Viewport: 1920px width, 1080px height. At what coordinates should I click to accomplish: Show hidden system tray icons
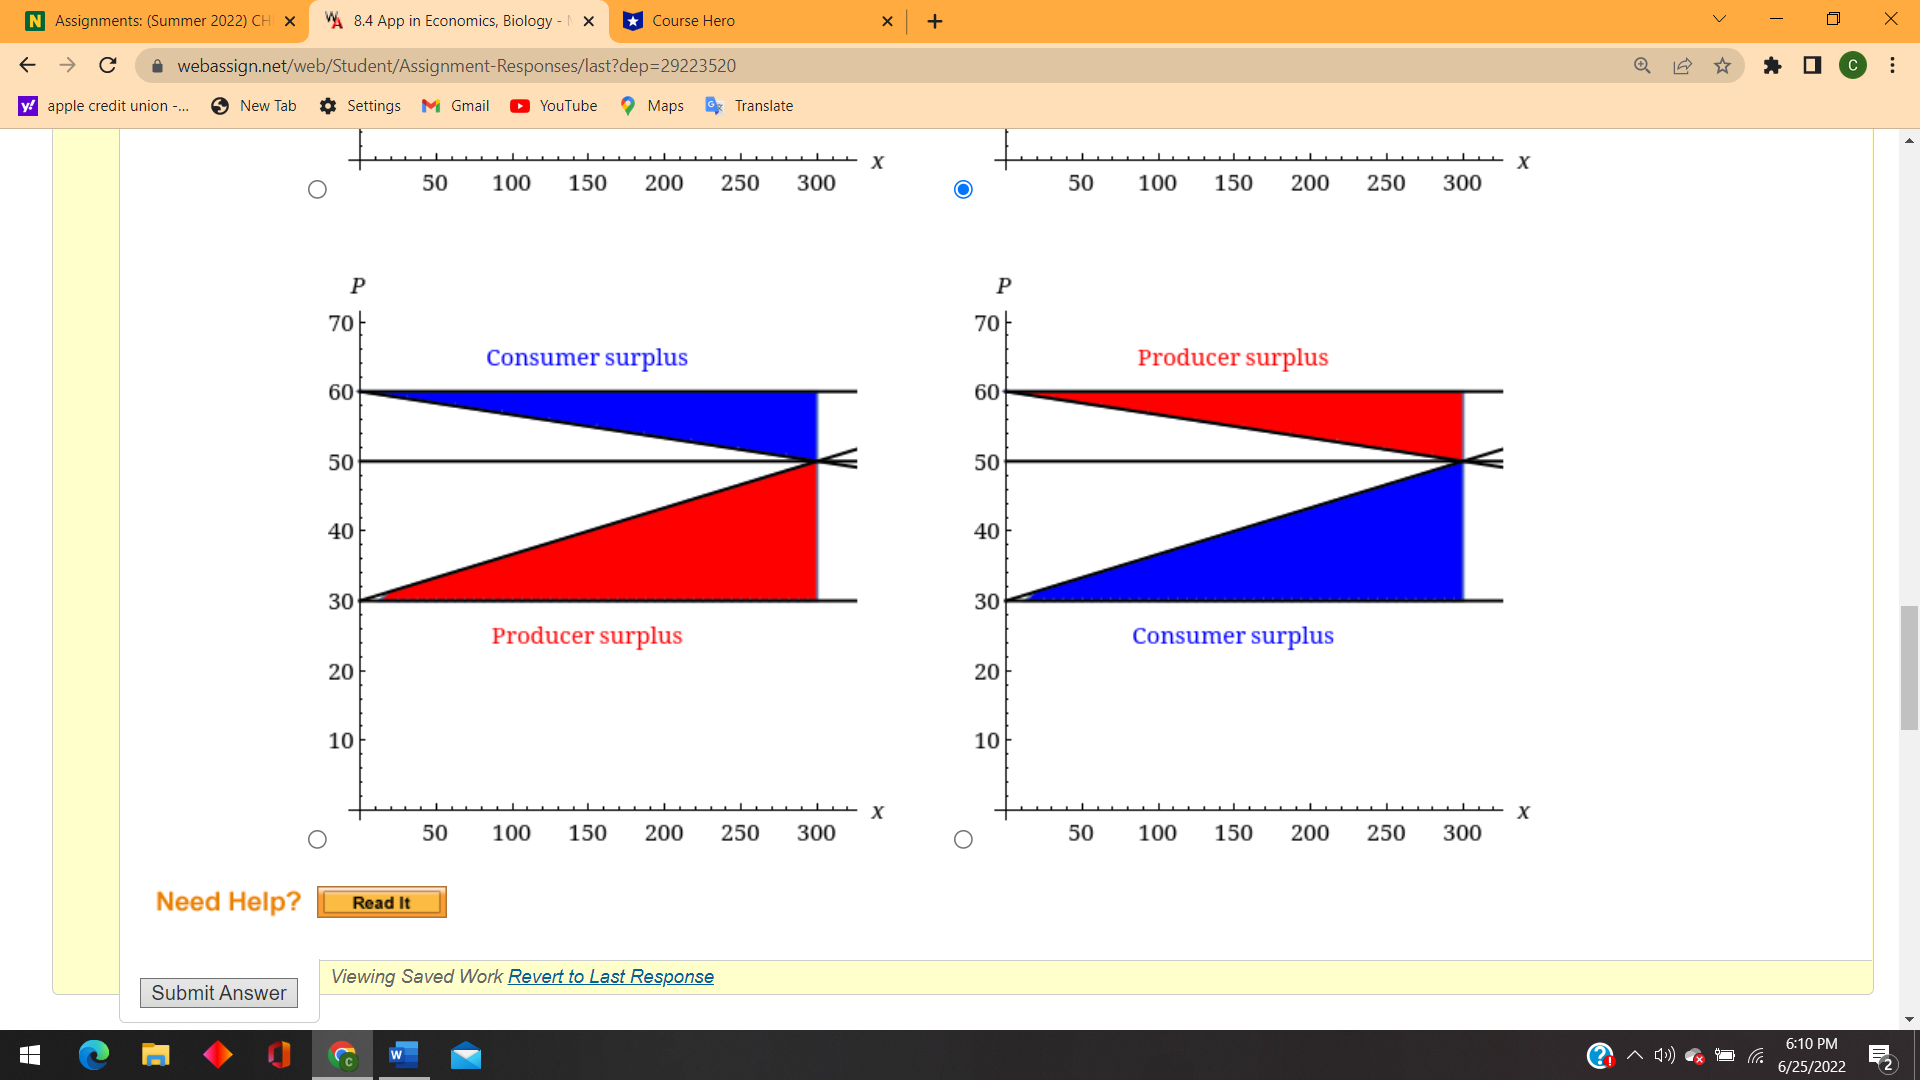pos(1635,1055)
